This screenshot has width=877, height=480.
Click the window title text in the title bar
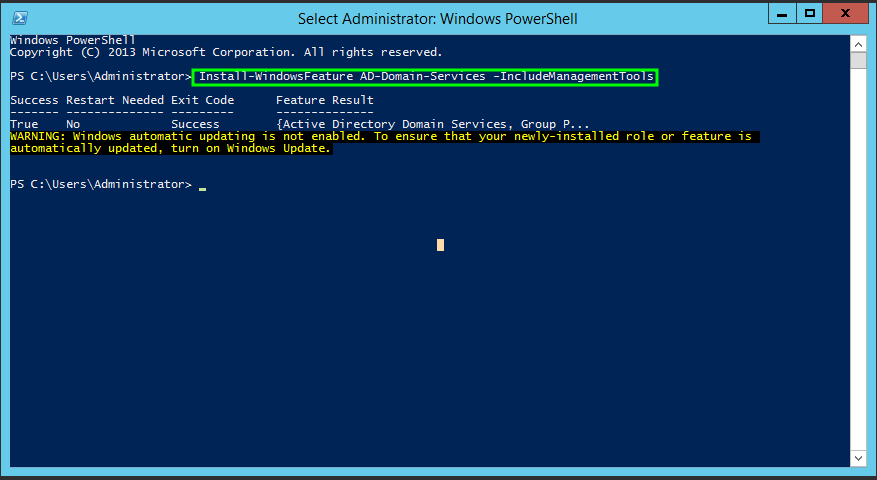coord(438,18)
